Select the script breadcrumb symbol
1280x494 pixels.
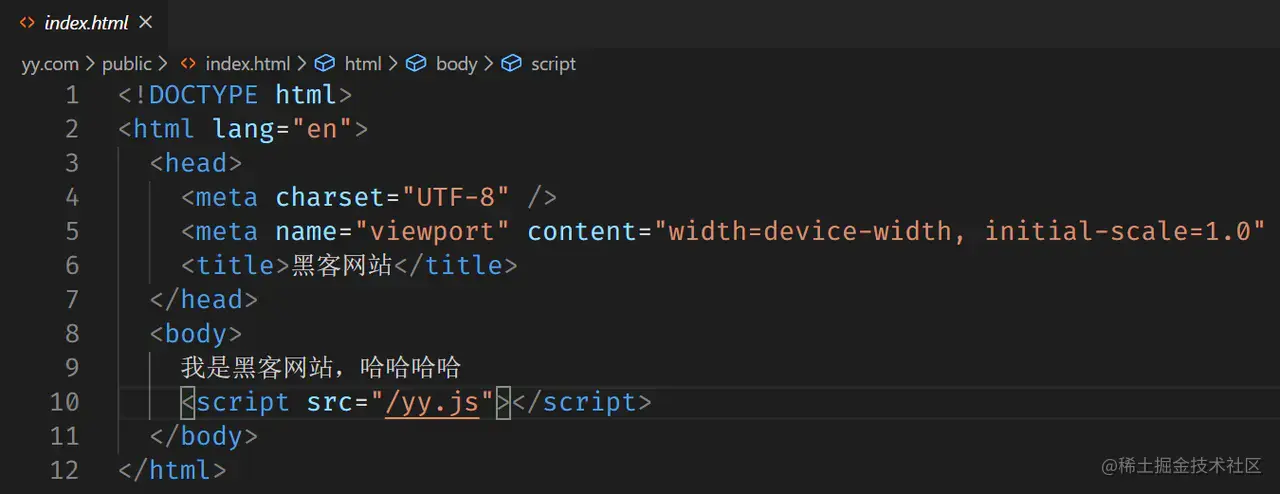coord(553,63)
